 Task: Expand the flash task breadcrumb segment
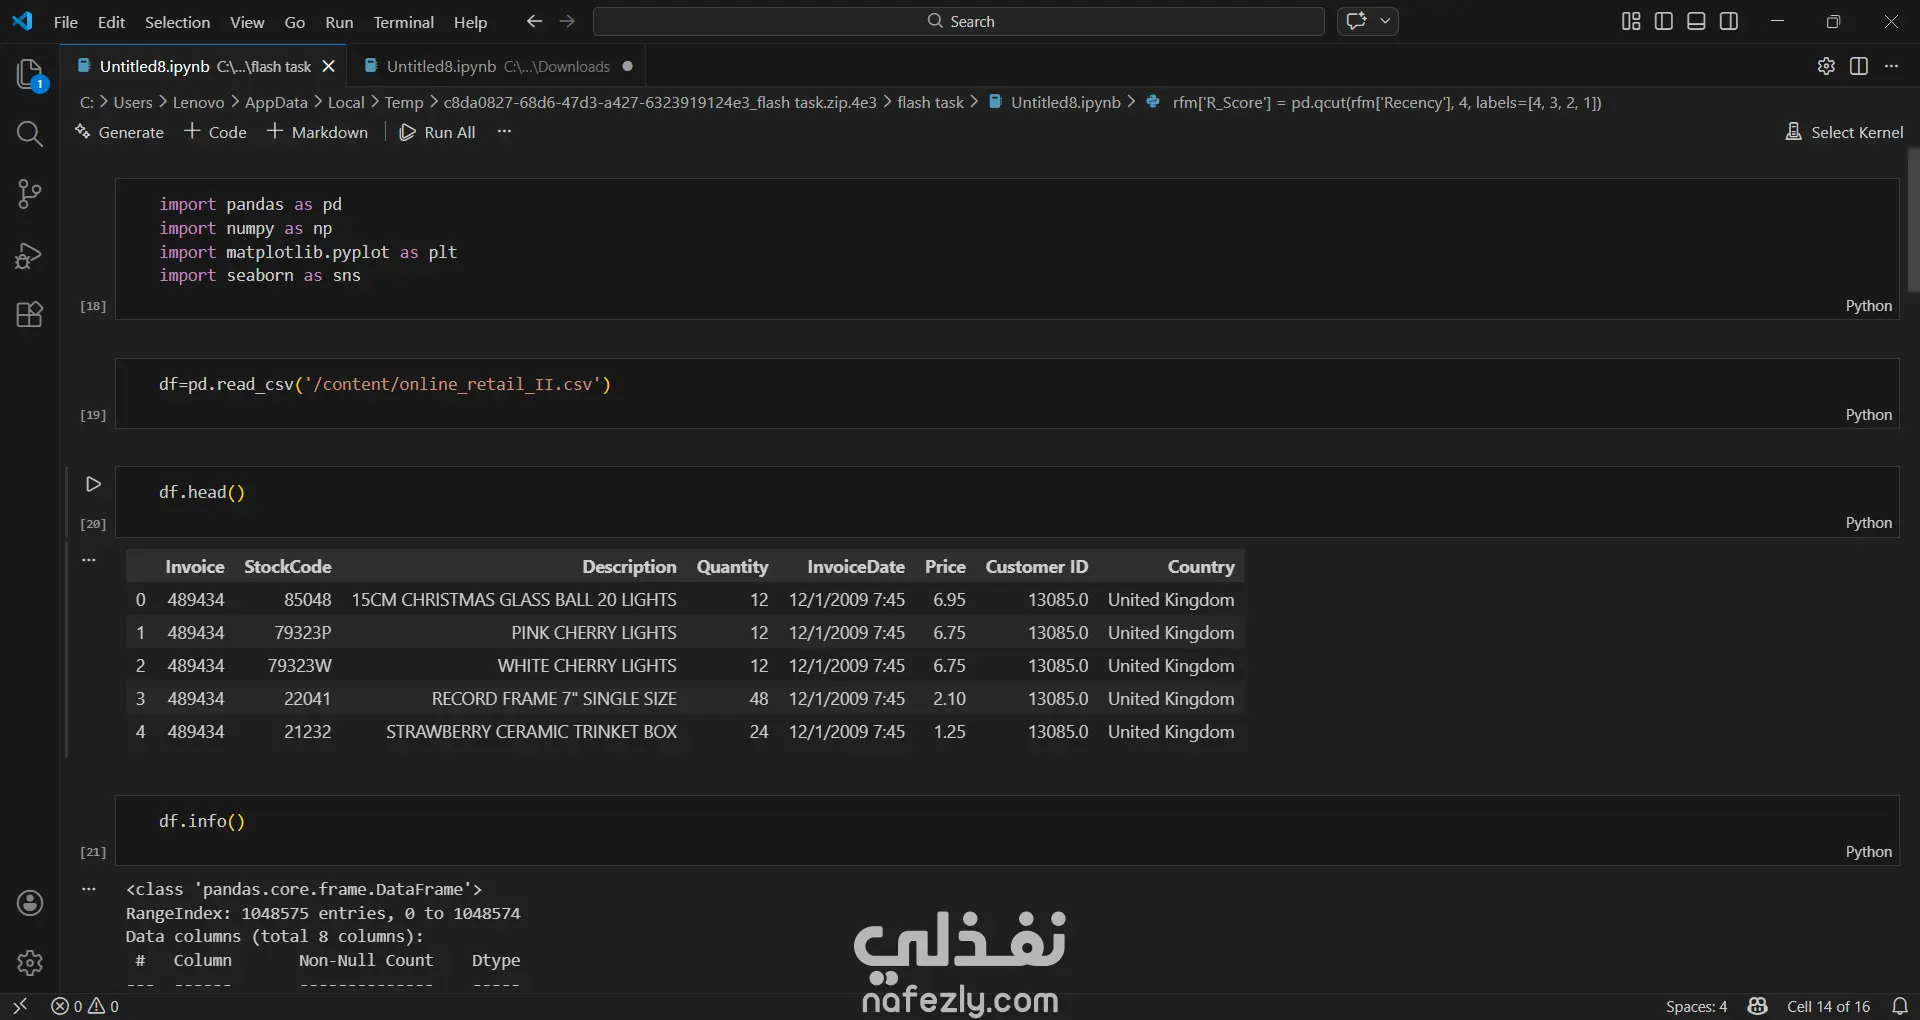click(x=930, y=102)
